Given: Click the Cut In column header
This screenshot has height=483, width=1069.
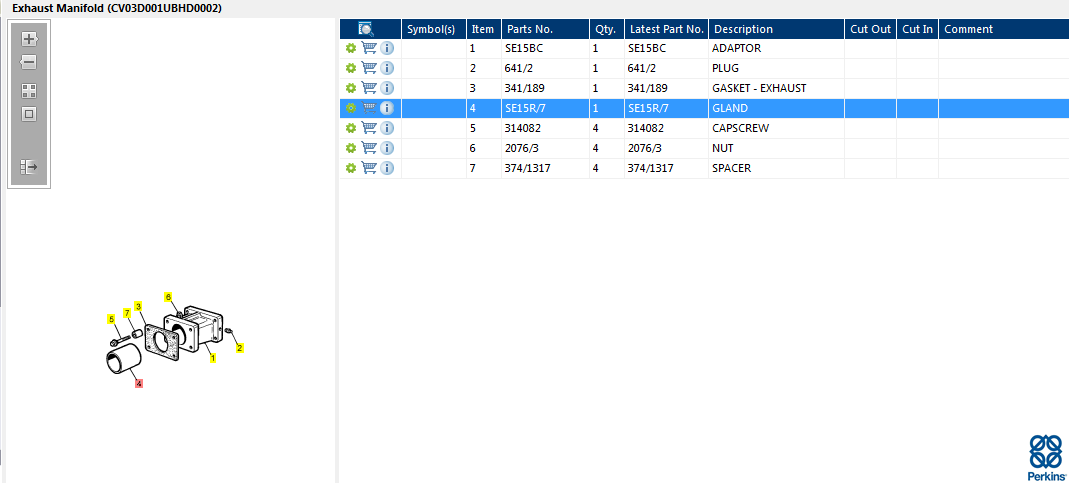Looking at the screenshot, I should pos(917,29).
